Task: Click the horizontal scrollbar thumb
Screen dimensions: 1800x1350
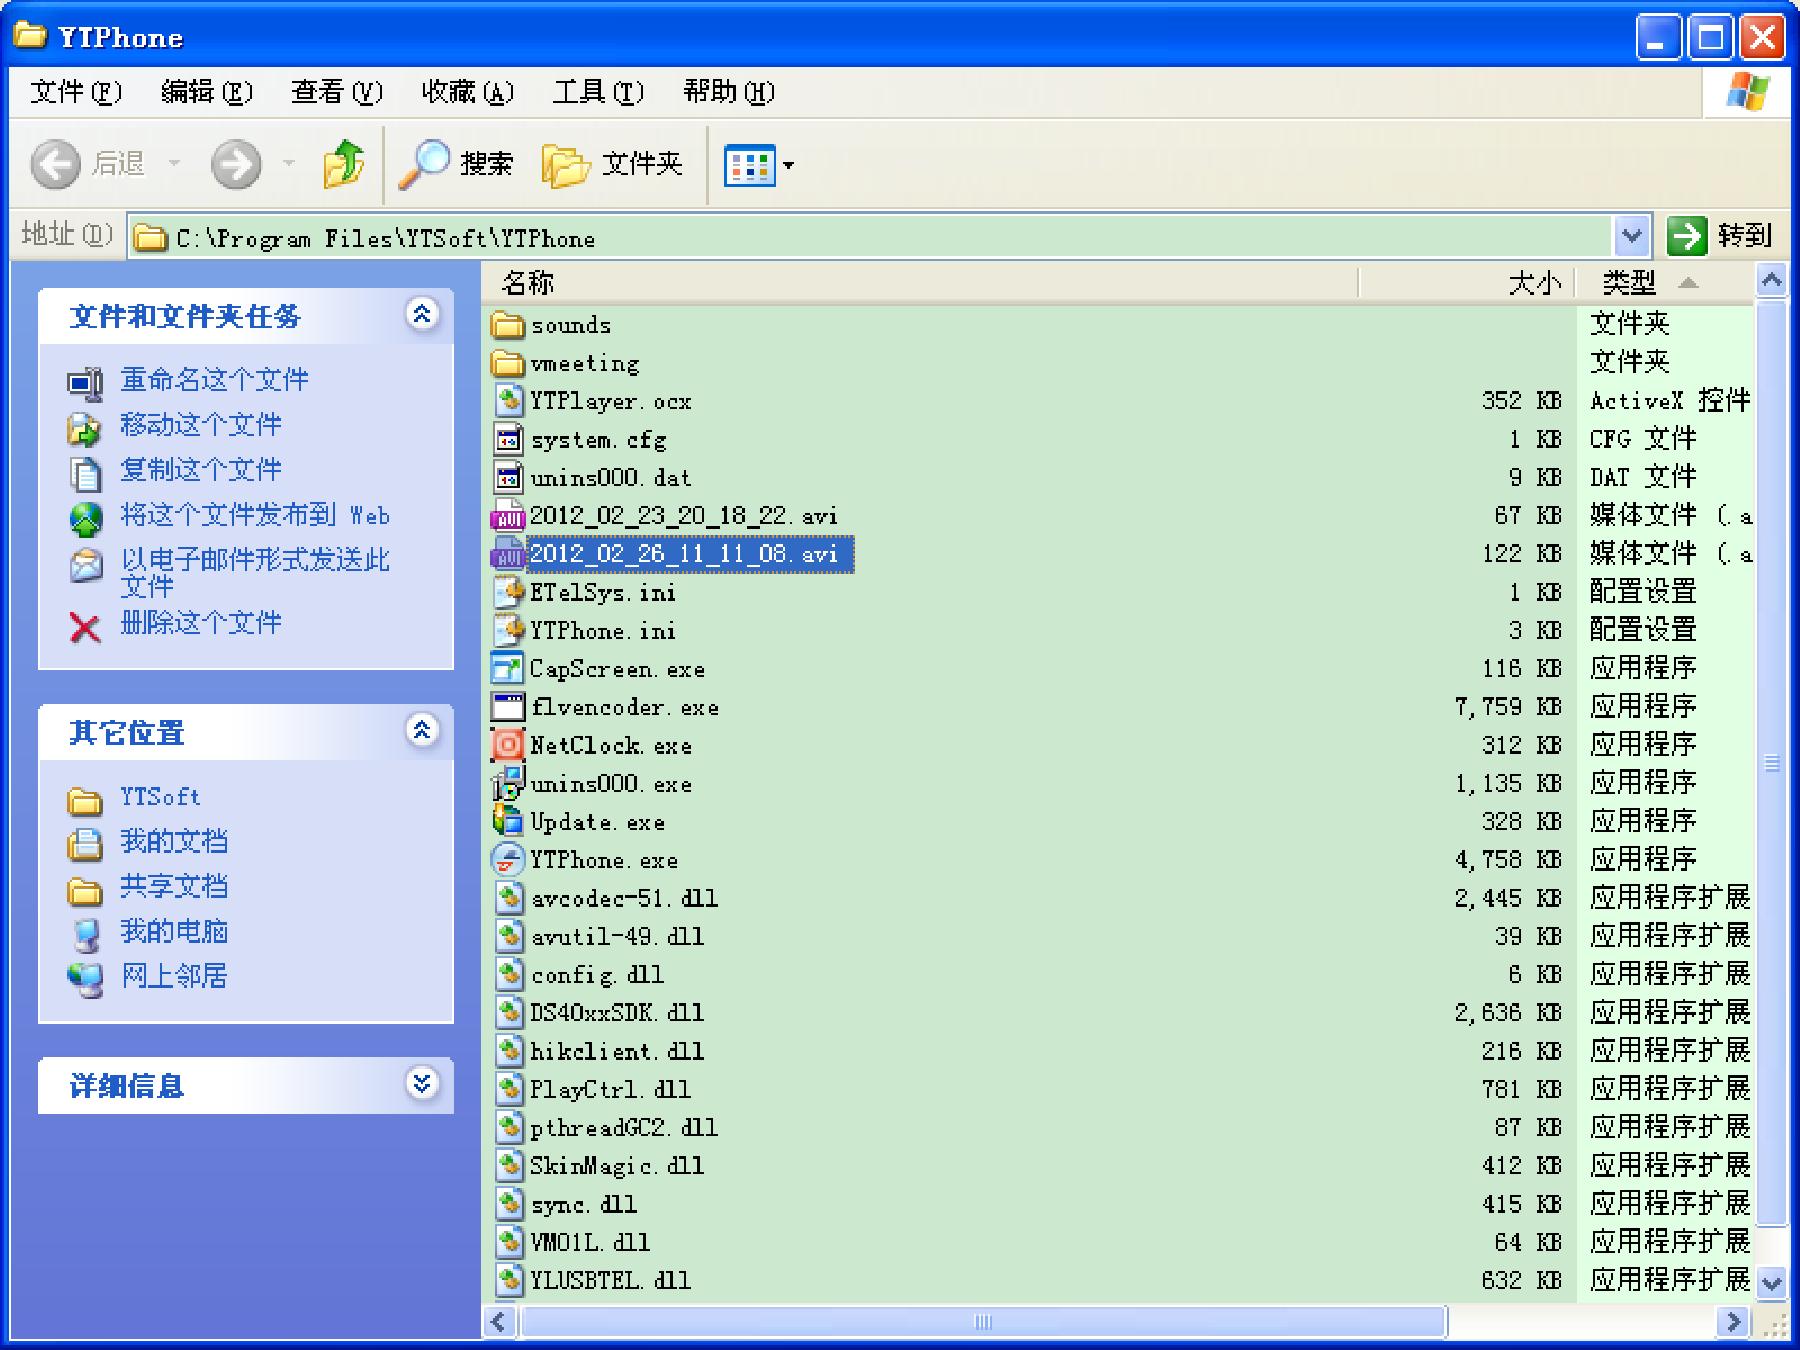Action: 982,1322
